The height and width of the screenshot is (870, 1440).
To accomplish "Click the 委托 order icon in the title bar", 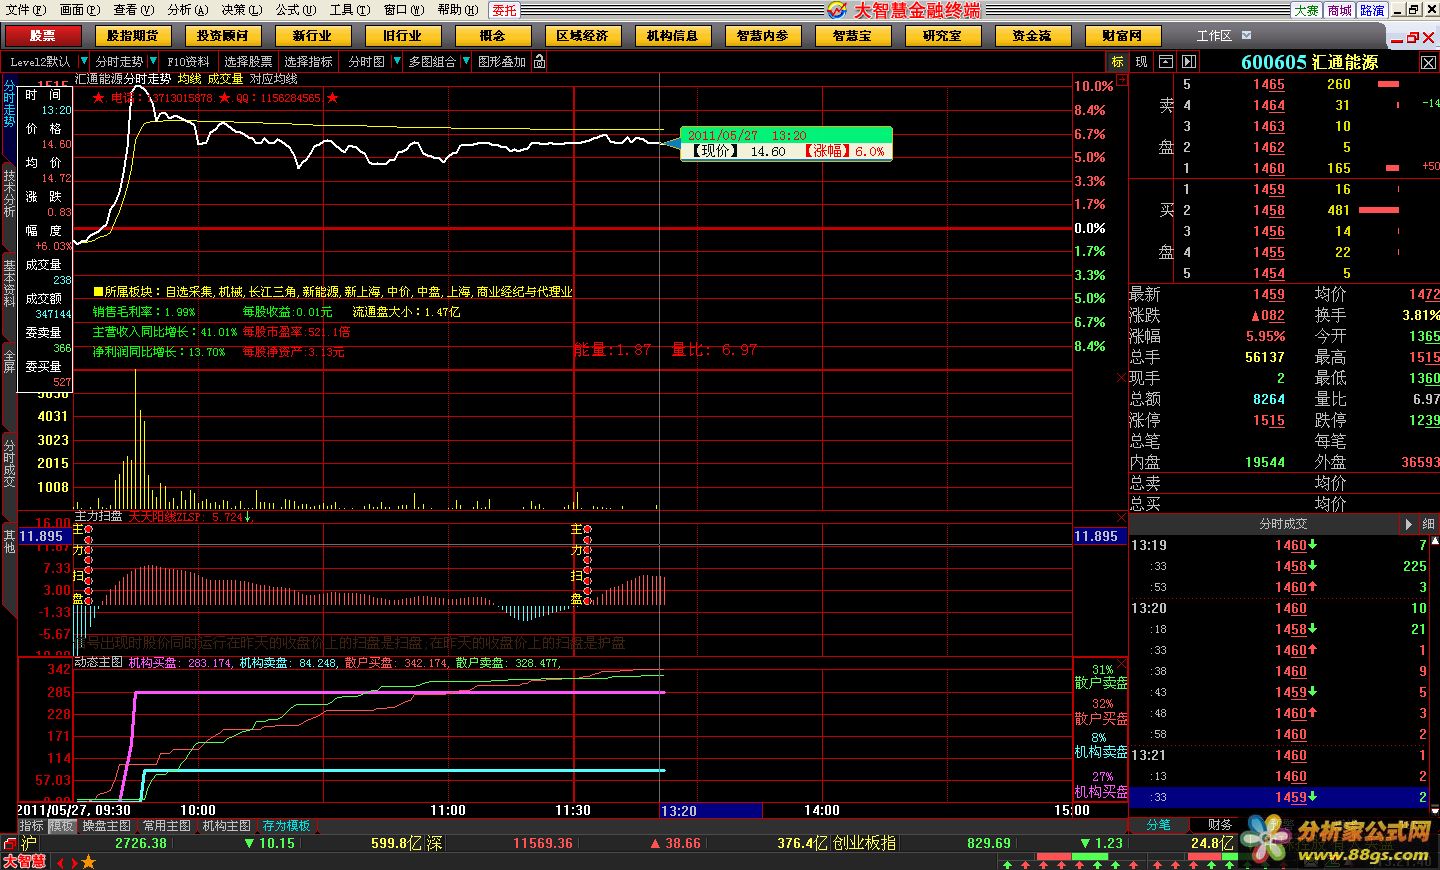I will coord(505,10).
